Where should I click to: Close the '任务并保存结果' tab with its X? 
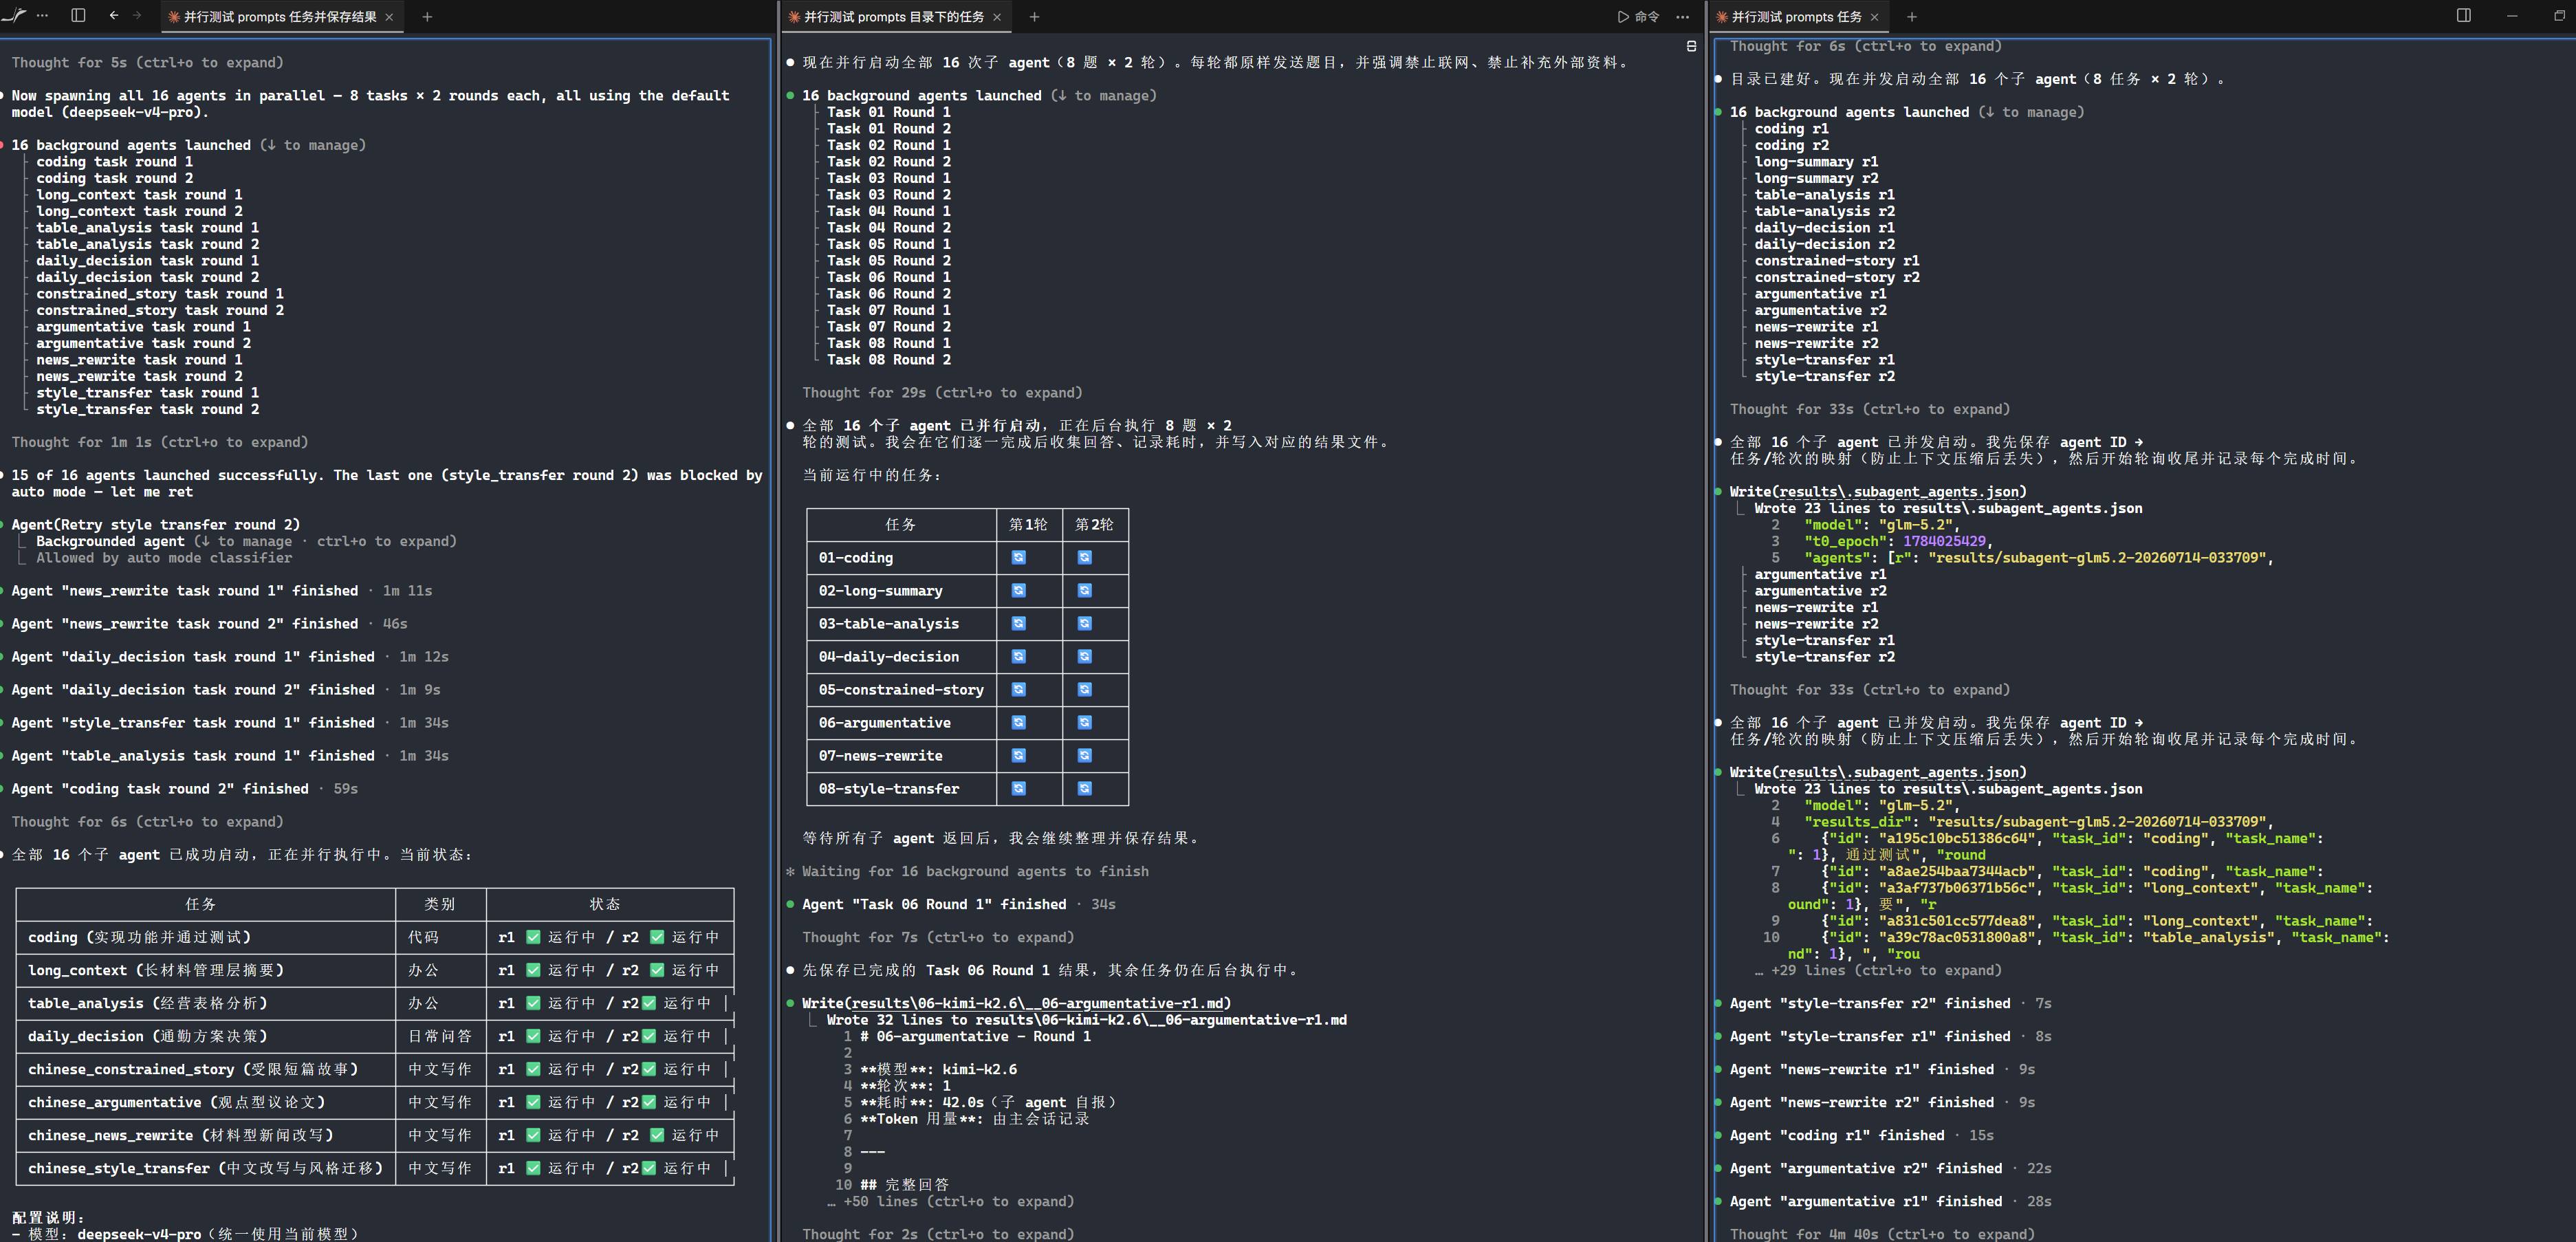point(389,17)
